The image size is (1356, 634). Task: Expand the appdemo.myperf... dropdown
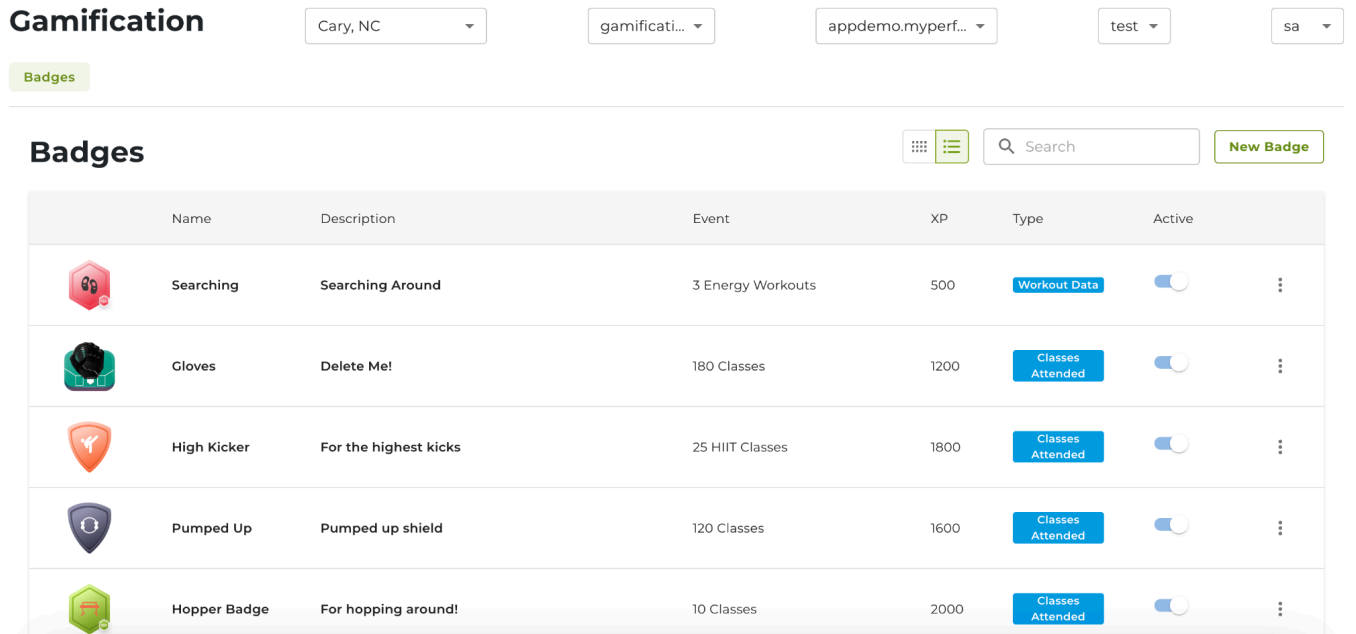tap(906, 26)
